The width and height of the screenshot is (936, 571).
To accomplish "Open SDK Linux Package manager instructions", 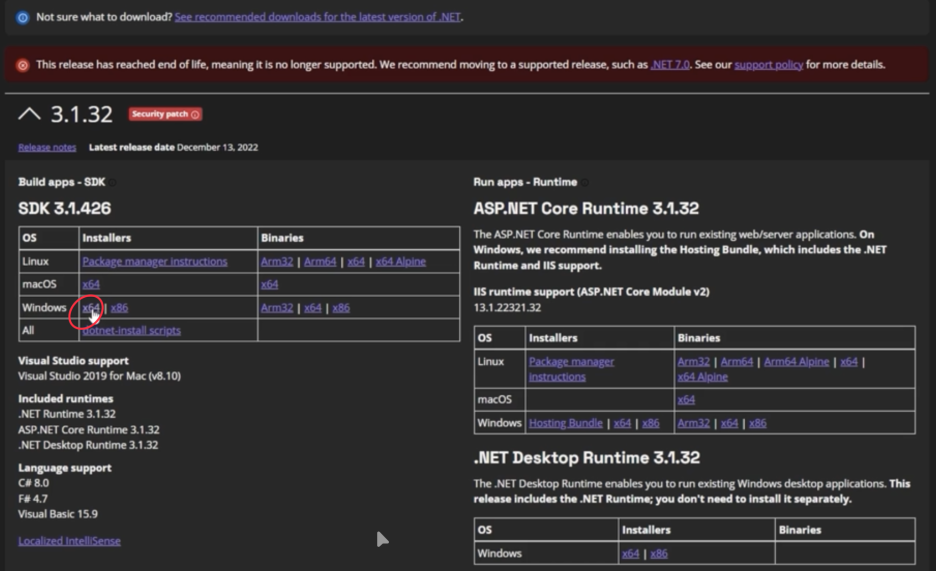I will (155, 261).
